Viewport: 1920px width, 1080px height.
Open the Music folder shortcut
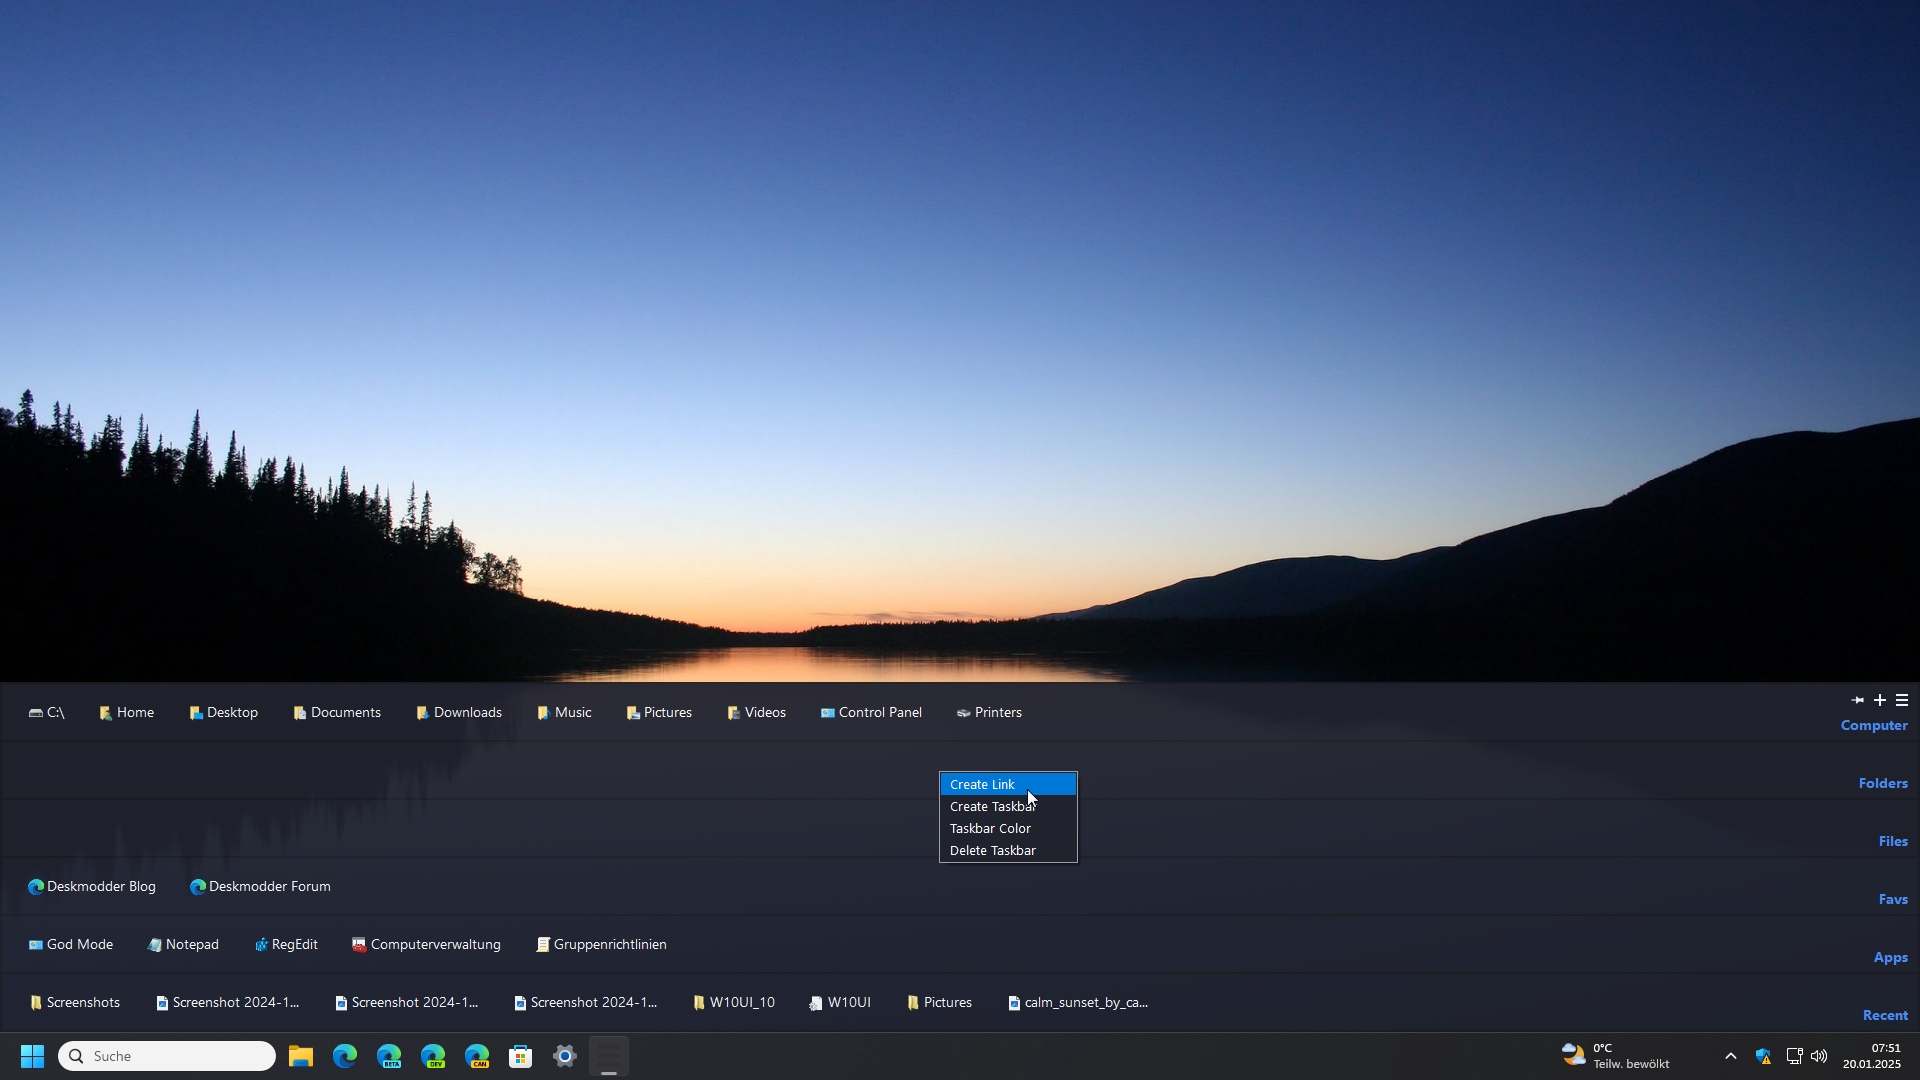click(564, 713)
